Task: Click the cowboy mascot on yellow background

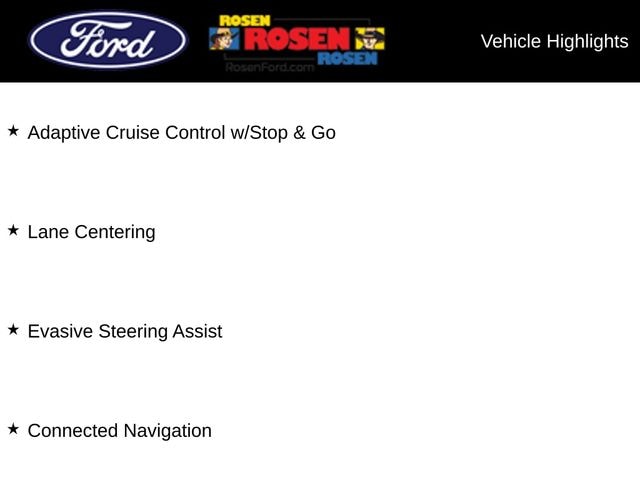Action: pos(368,39)
